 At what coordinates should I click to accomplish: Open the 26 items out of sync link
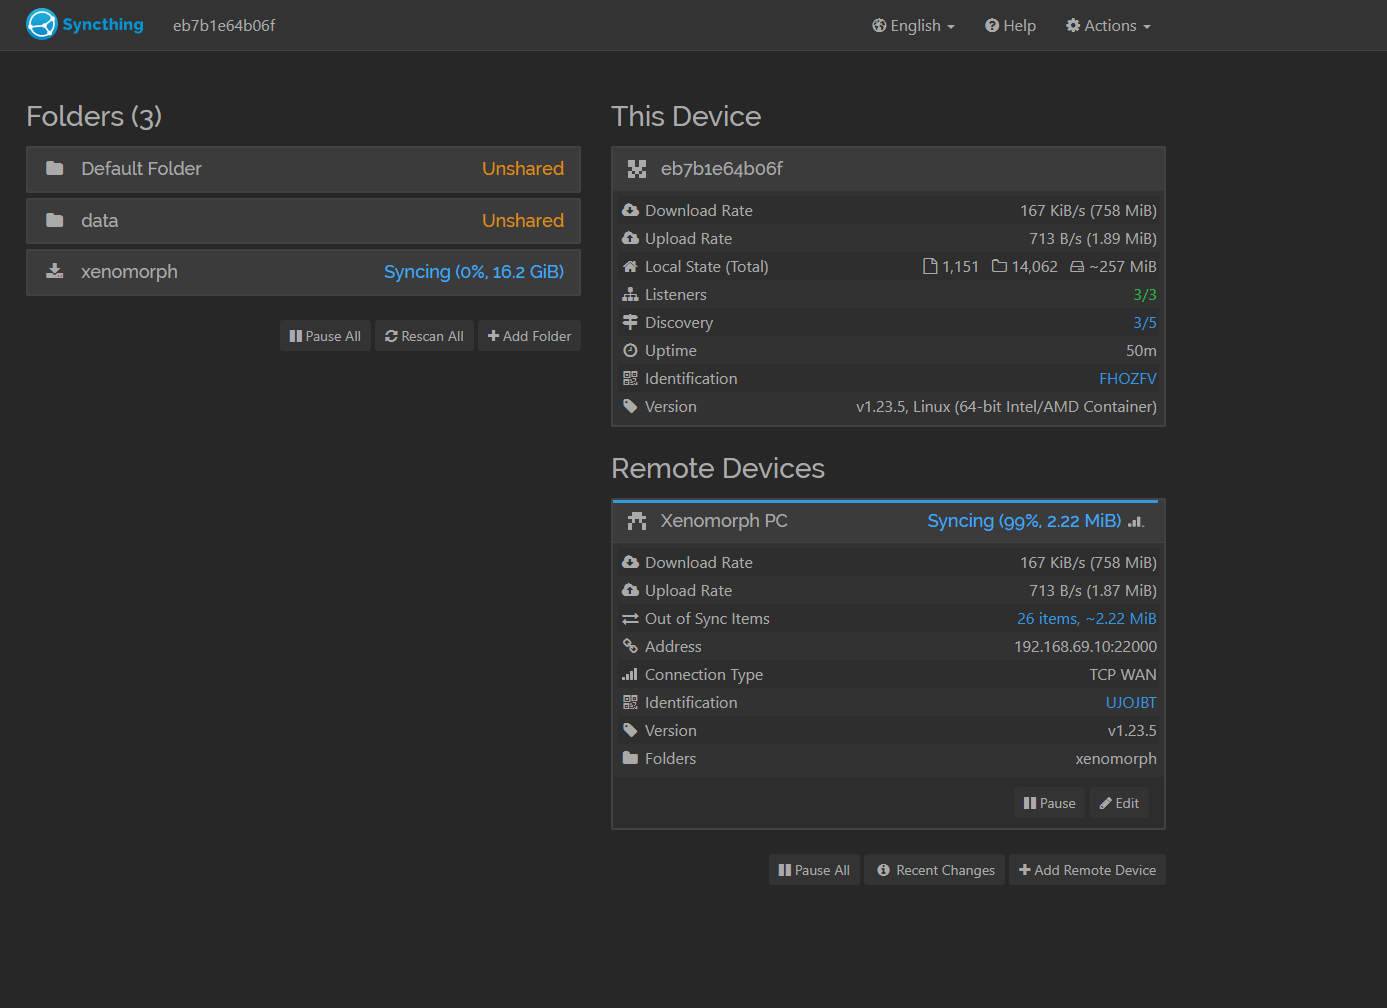point(1086,619)
